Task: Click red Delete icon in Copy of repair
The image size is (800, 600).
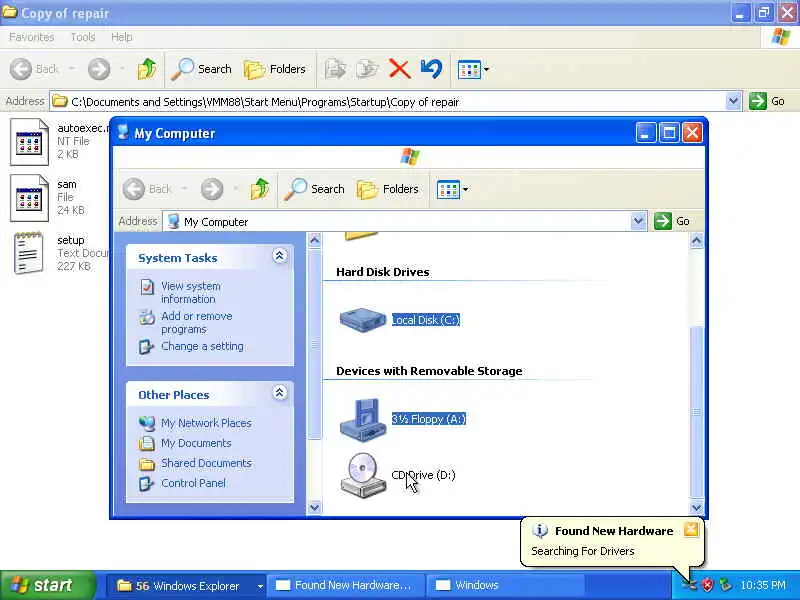Action: (399, 69)
